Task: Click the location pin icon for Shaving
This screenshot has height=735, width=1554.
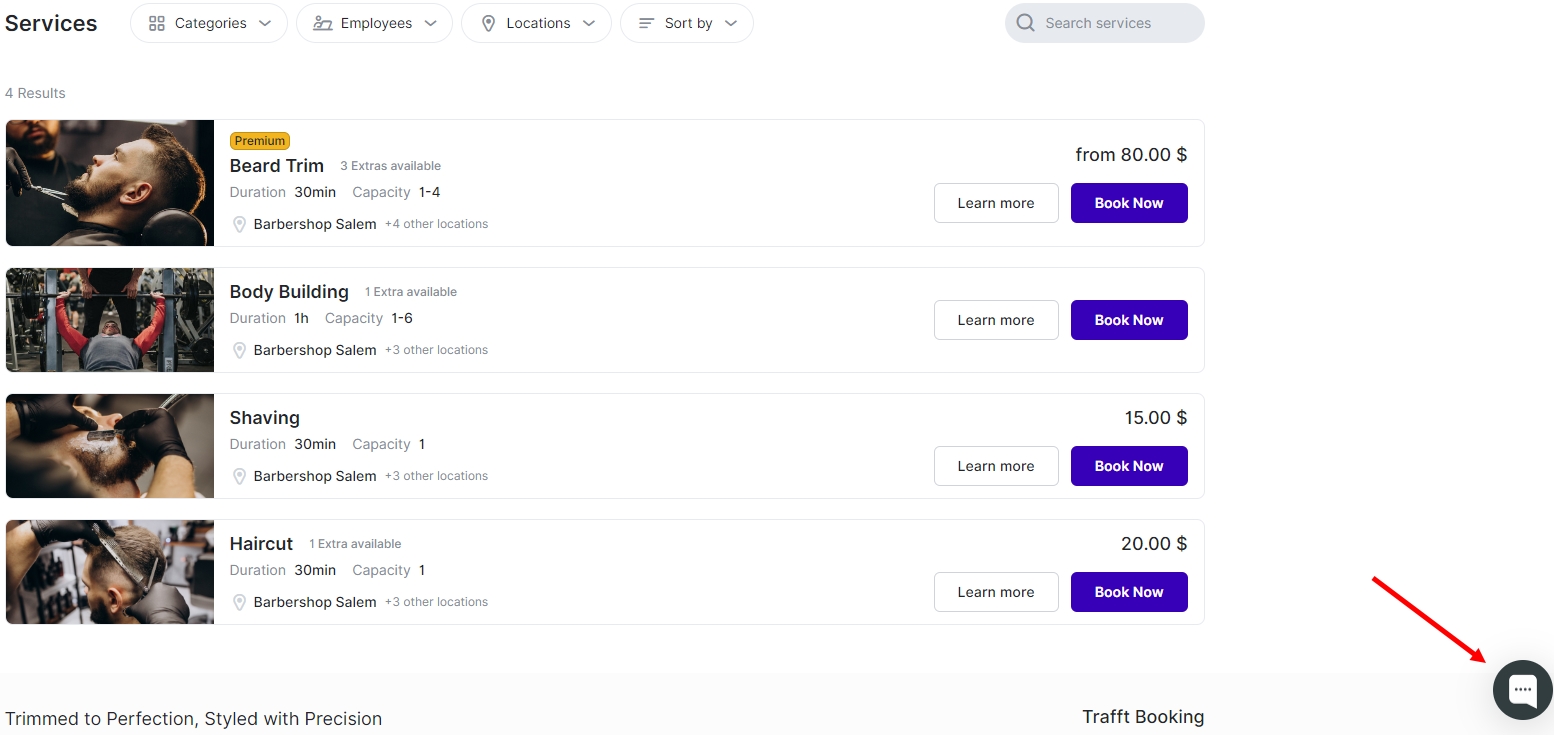Action: coord(239,477)
